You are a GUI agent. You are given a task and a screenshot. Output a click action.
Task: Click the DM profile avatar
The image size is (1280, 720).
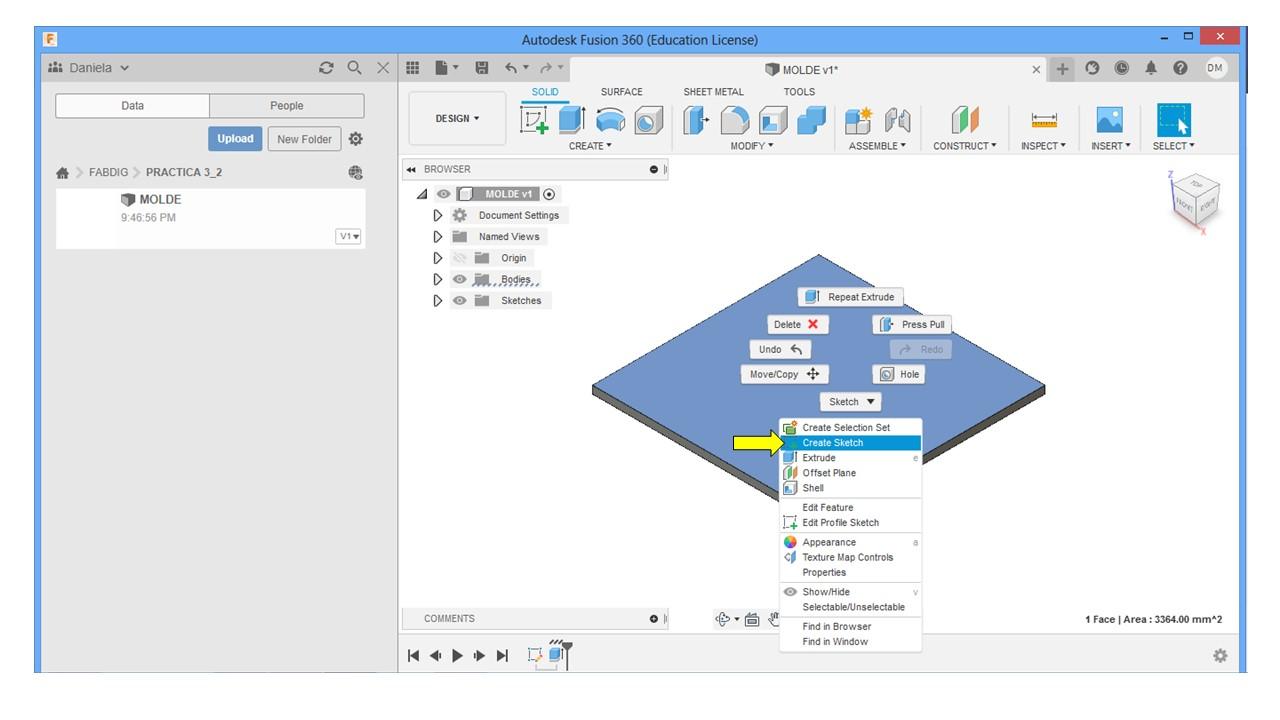tap(1216, 68)
